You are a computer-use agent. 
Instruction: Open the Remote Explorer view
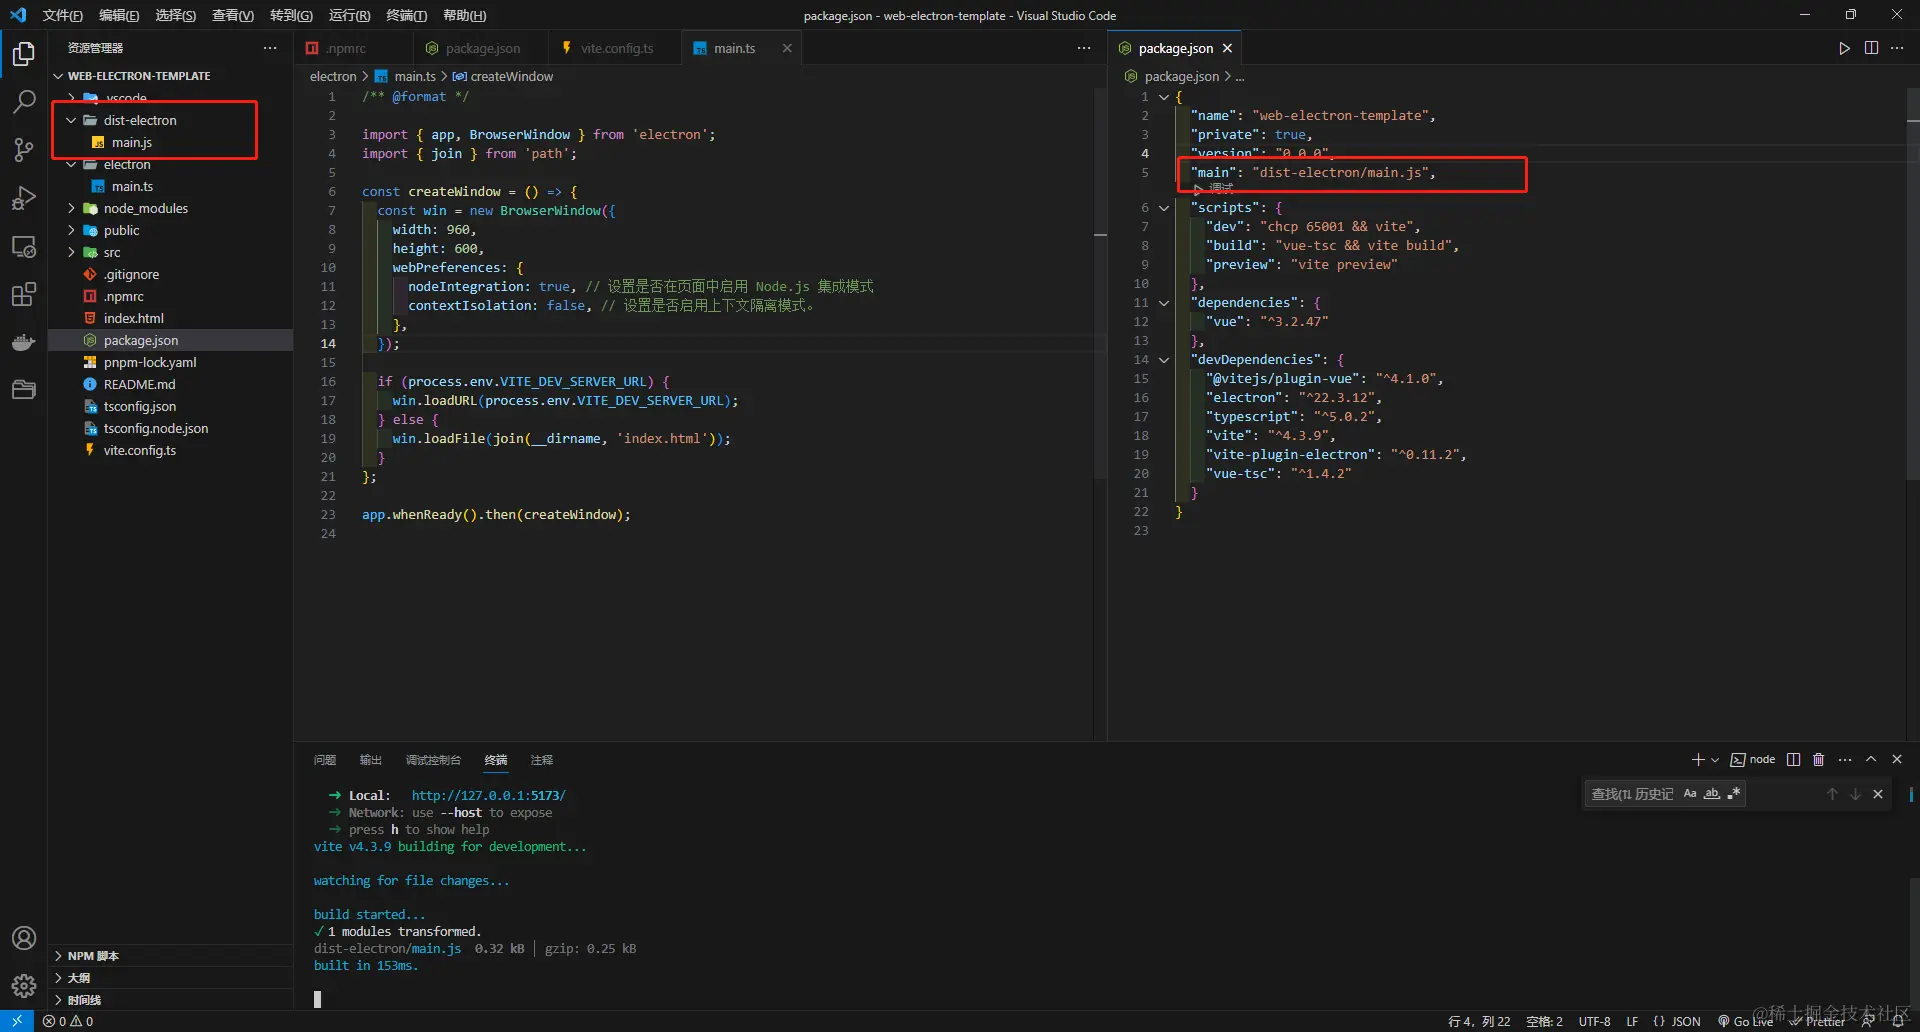coord(24,246)
